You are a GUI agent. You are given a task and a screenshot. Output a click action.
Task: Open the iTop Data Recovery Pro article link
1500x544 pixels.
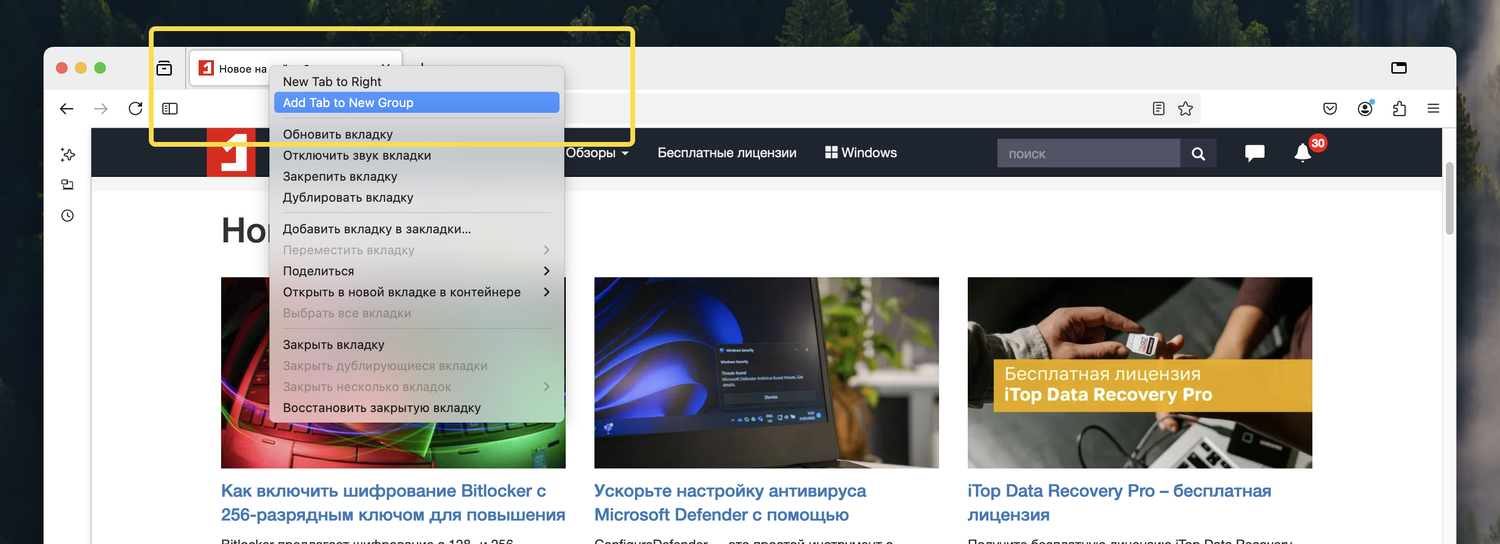tap(1119, 503)
